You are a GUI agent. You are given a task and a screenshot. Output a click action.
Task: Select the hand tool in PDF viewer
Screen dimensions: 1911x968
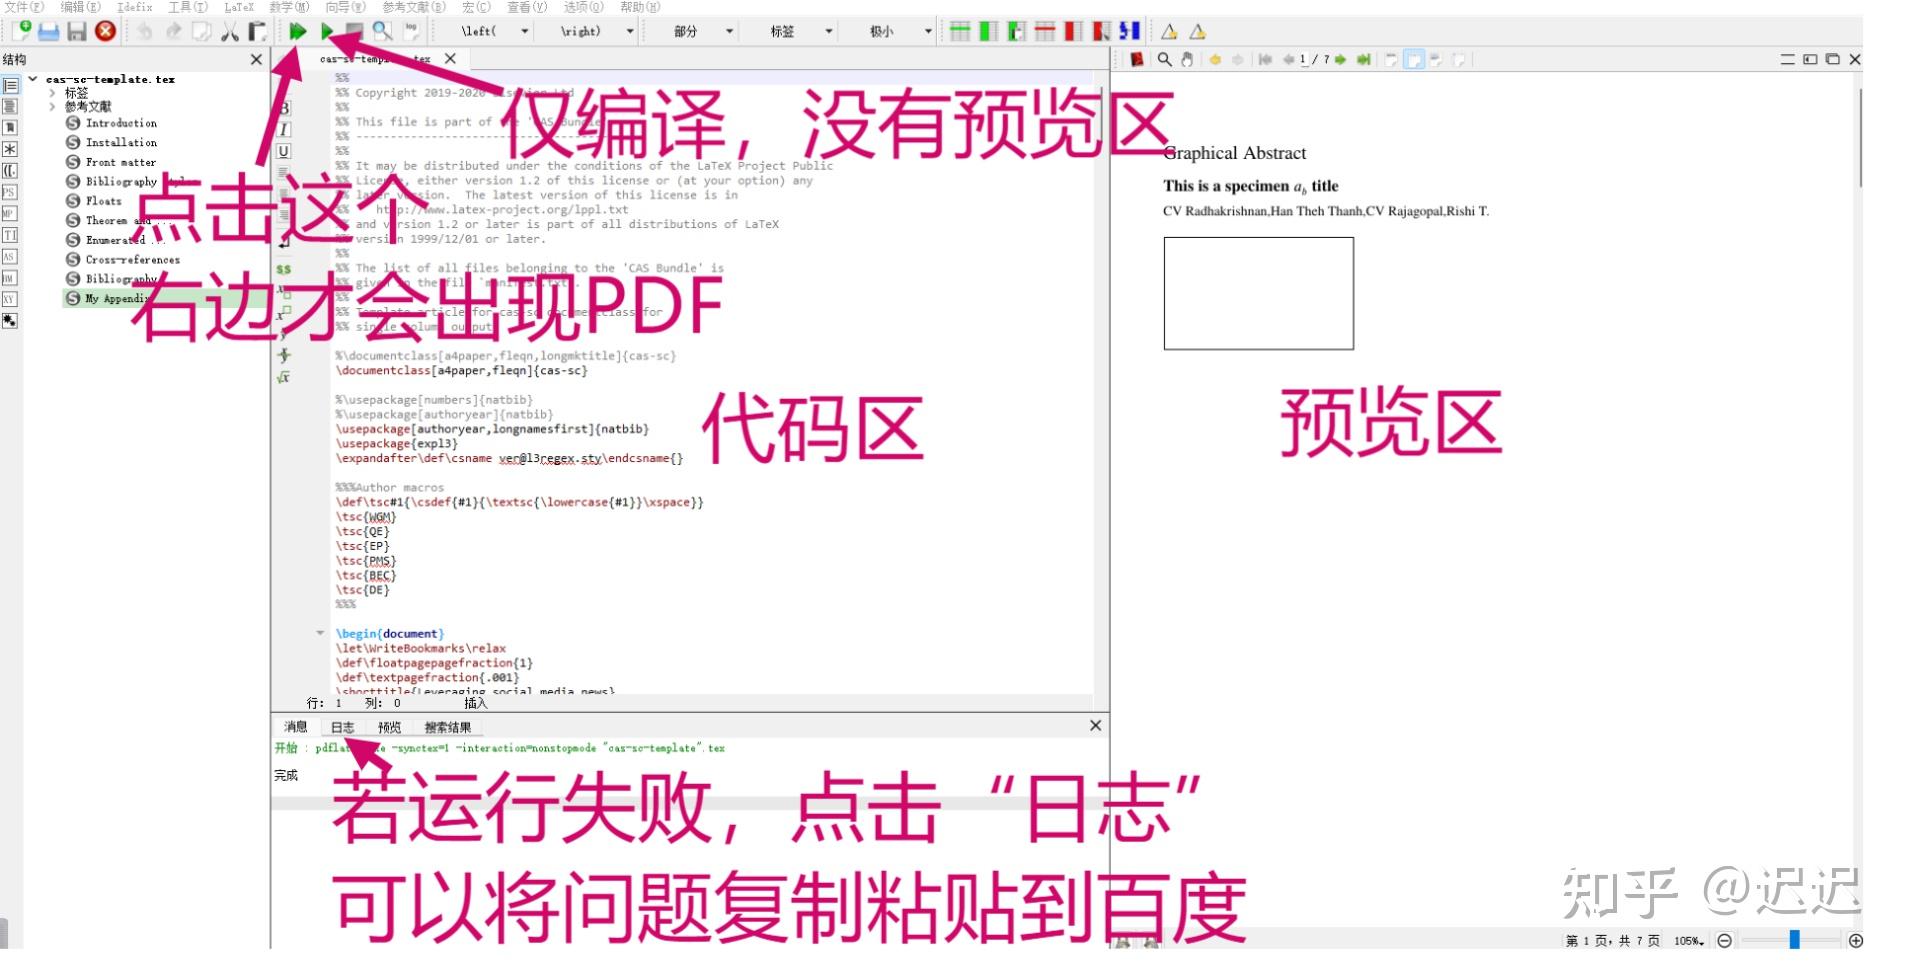tap(1186, 60)
